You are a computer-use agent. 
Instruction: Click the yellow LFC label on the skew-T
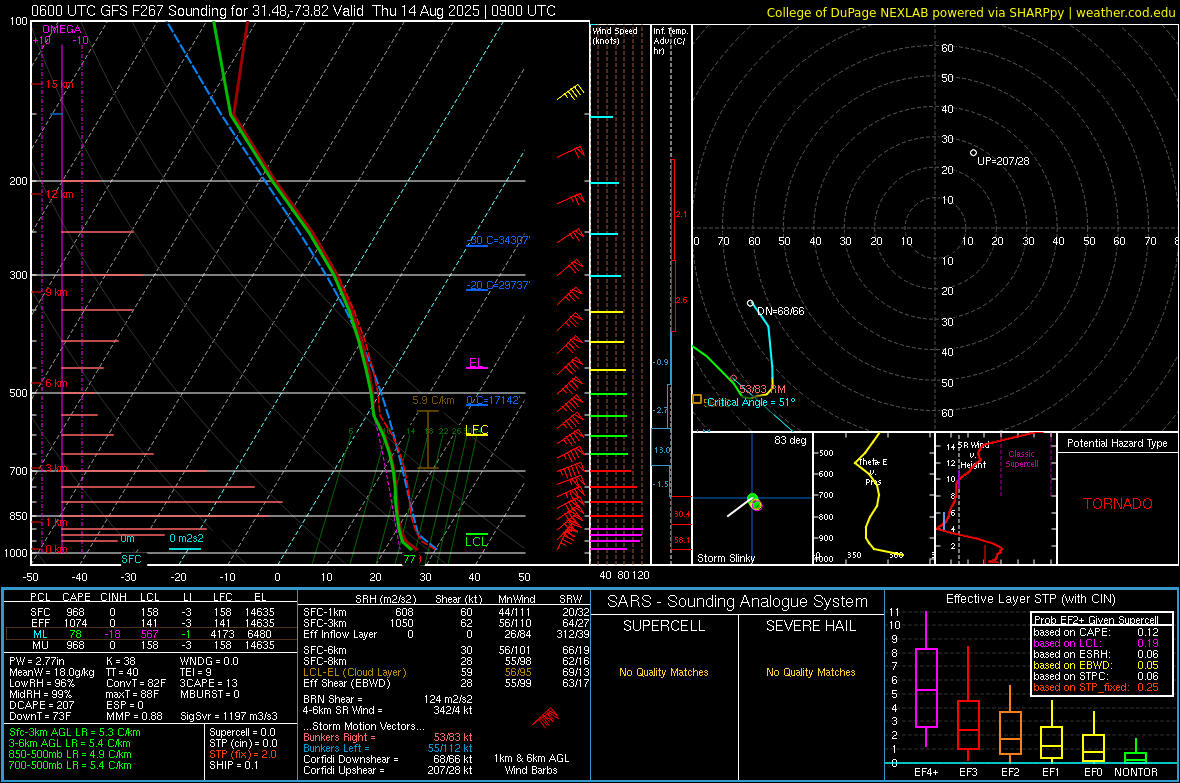[x=476, y=430]
